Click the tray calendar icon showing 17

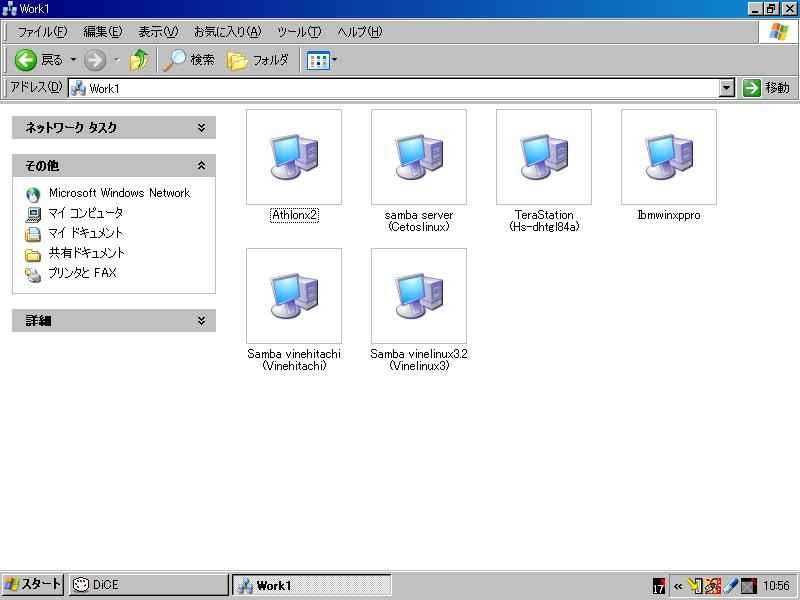tap(659, 586)
